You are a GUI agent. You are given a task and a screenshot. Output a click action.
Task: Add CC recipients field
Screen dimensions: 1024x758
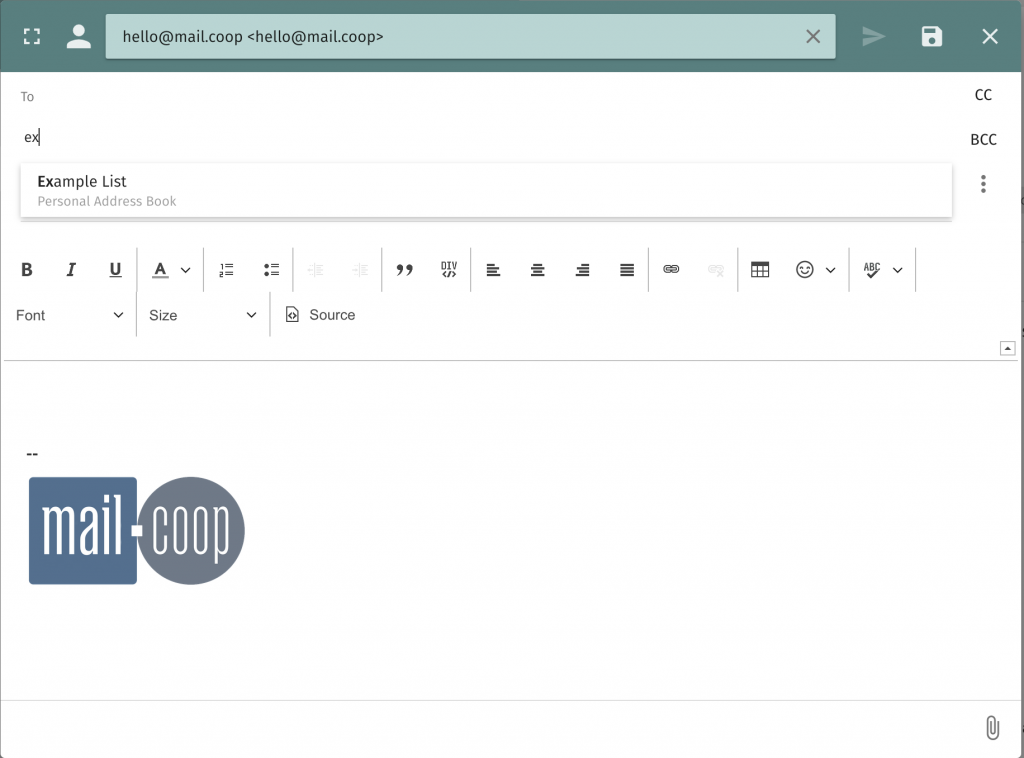coord(983,95)
